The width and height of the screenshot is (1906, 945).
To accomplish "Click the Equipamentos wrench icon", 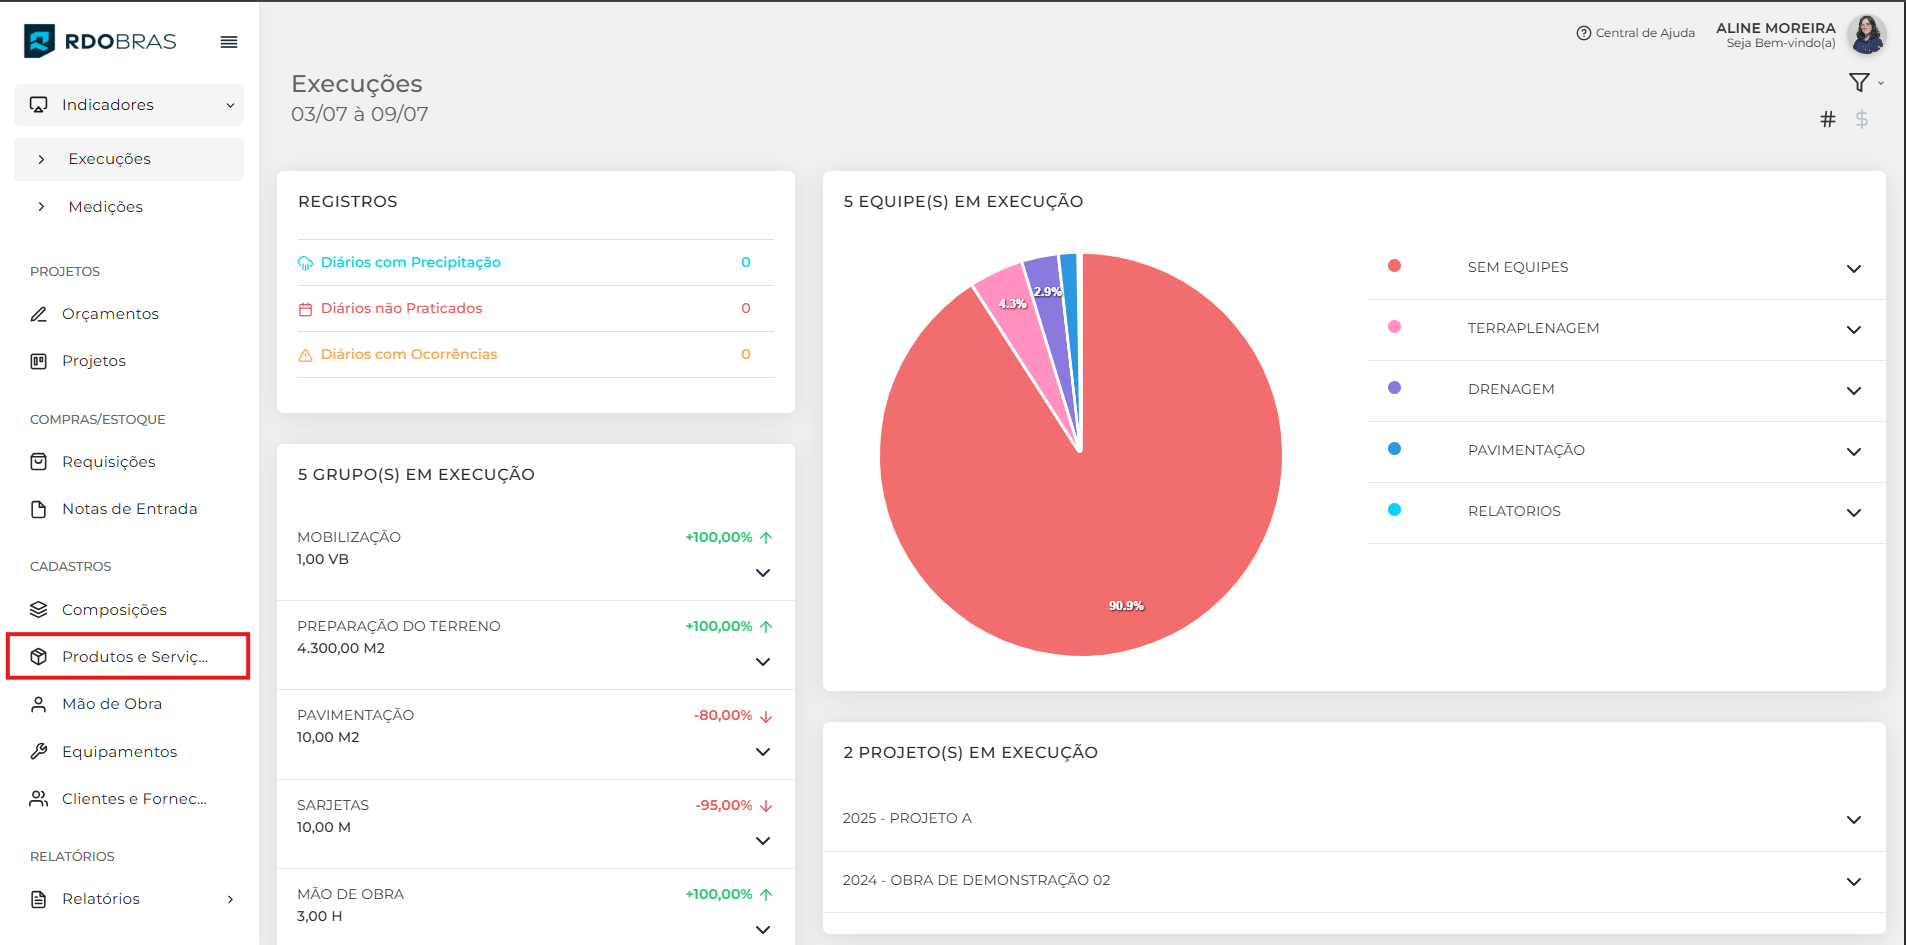I will (x=39, y=752).
